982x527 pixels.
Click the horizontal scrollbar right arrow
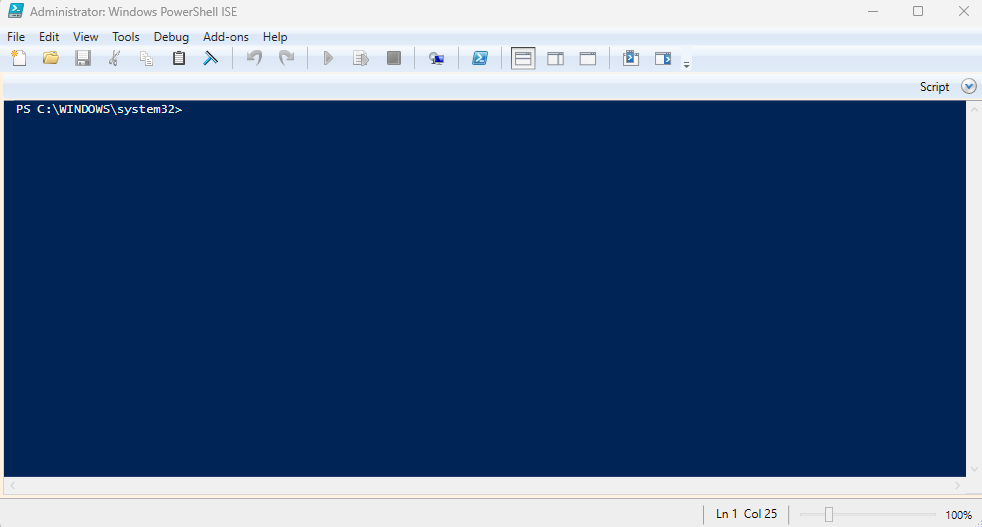coord(957,485)
